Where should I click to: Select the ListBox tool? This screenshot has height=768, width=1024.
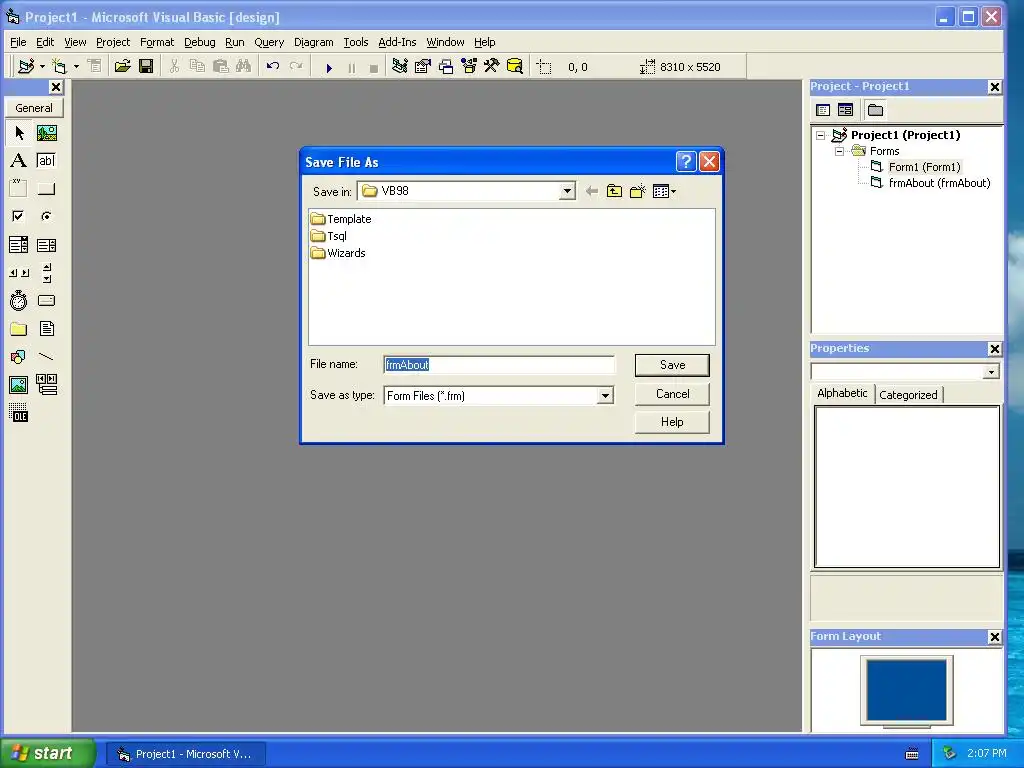[x=46, y=245]
